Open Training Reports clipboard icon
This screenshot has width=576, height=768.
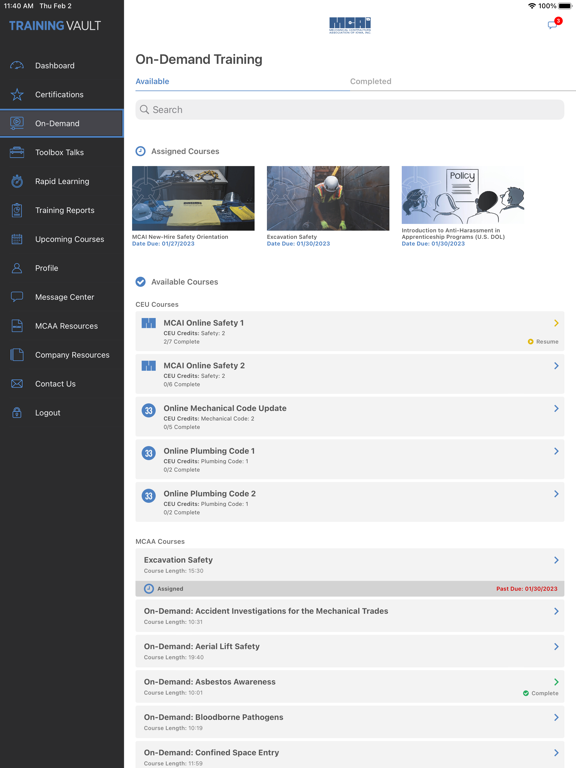coord(17,210)
